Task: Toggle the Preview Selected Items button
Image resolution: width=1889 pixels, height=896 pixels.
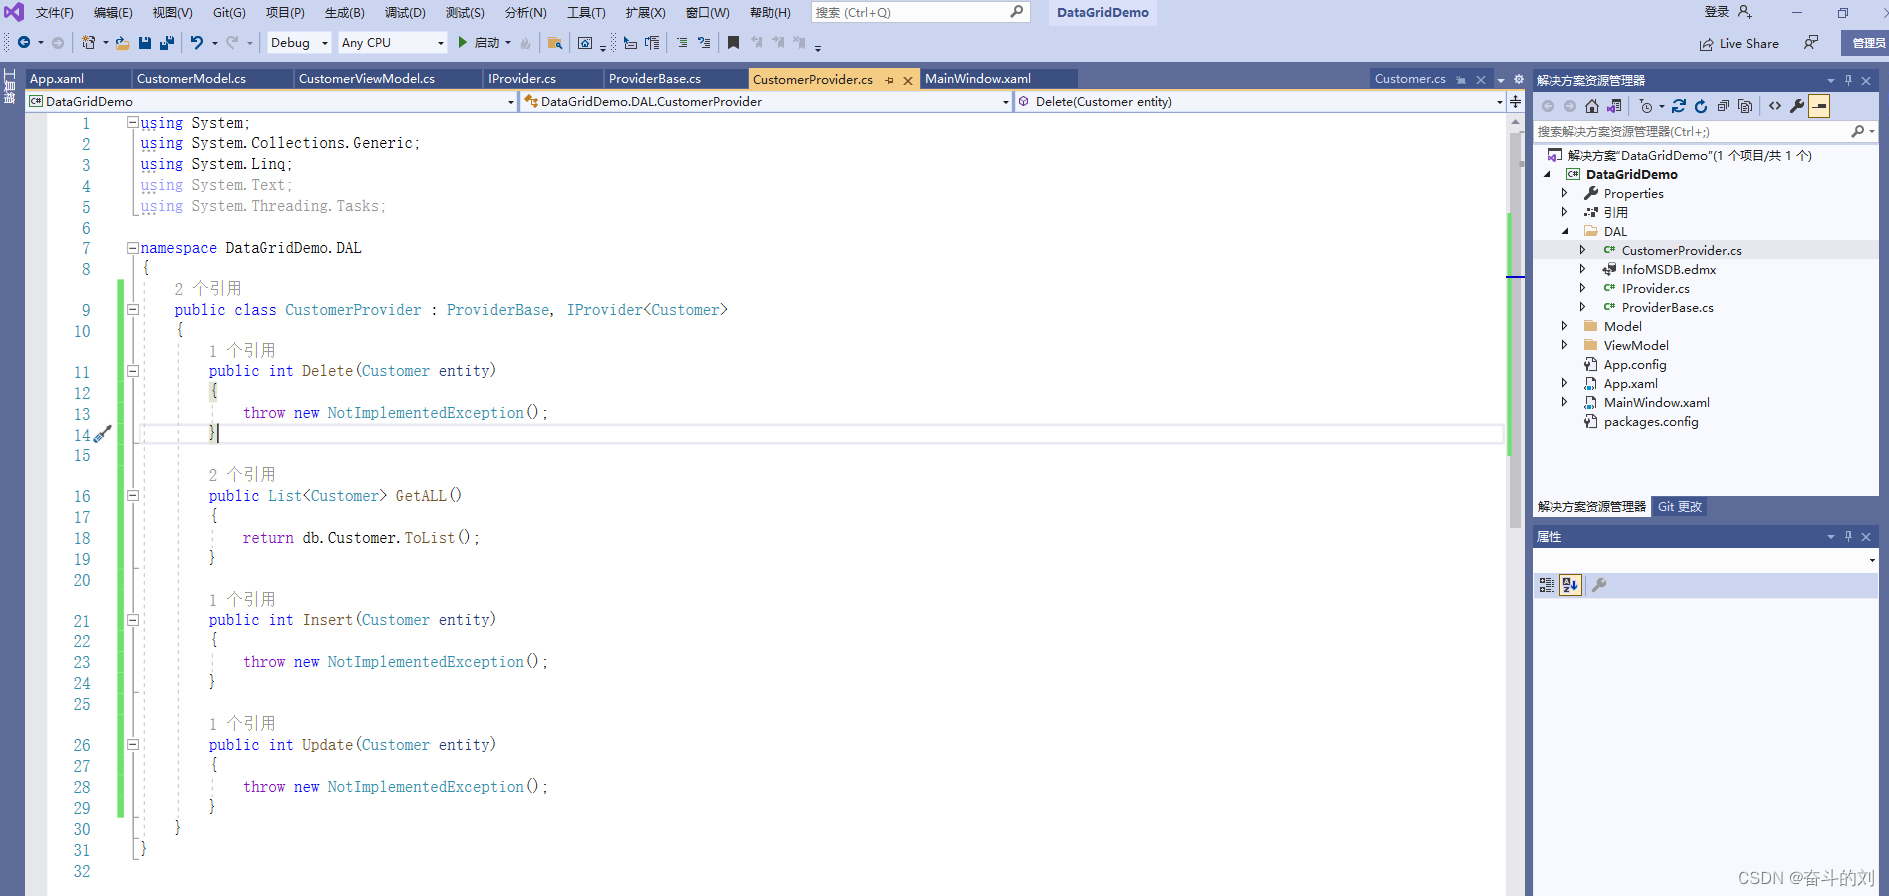Action: click(1819, 106)
